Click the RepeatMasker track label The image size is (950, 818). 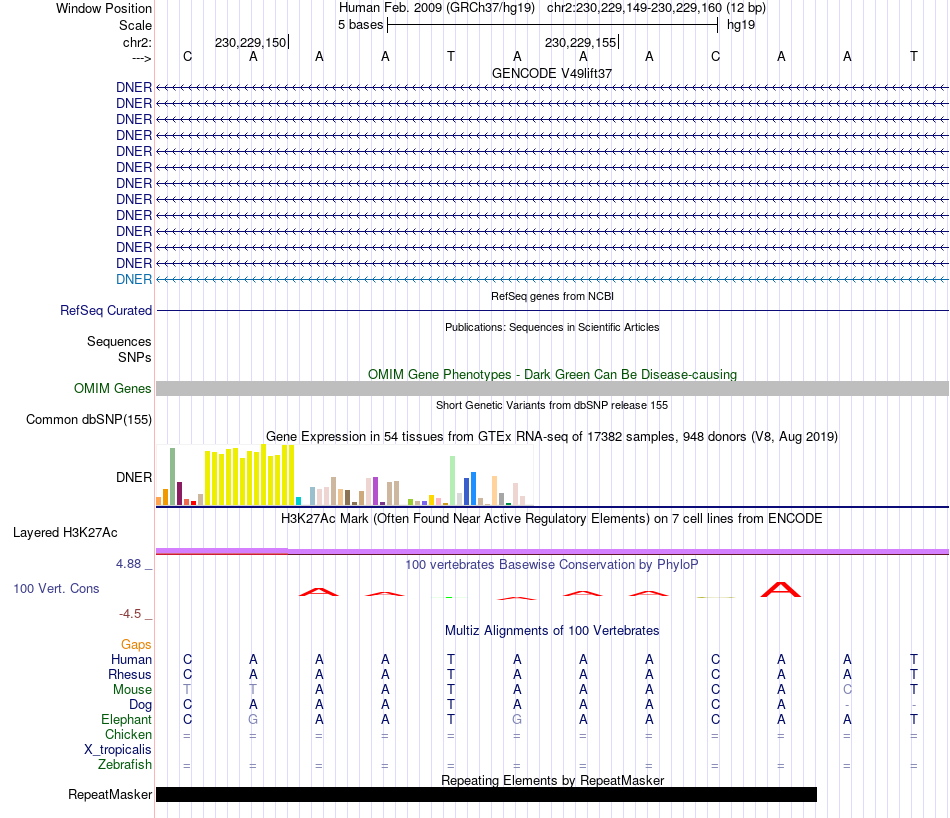(x=110, y=794)
